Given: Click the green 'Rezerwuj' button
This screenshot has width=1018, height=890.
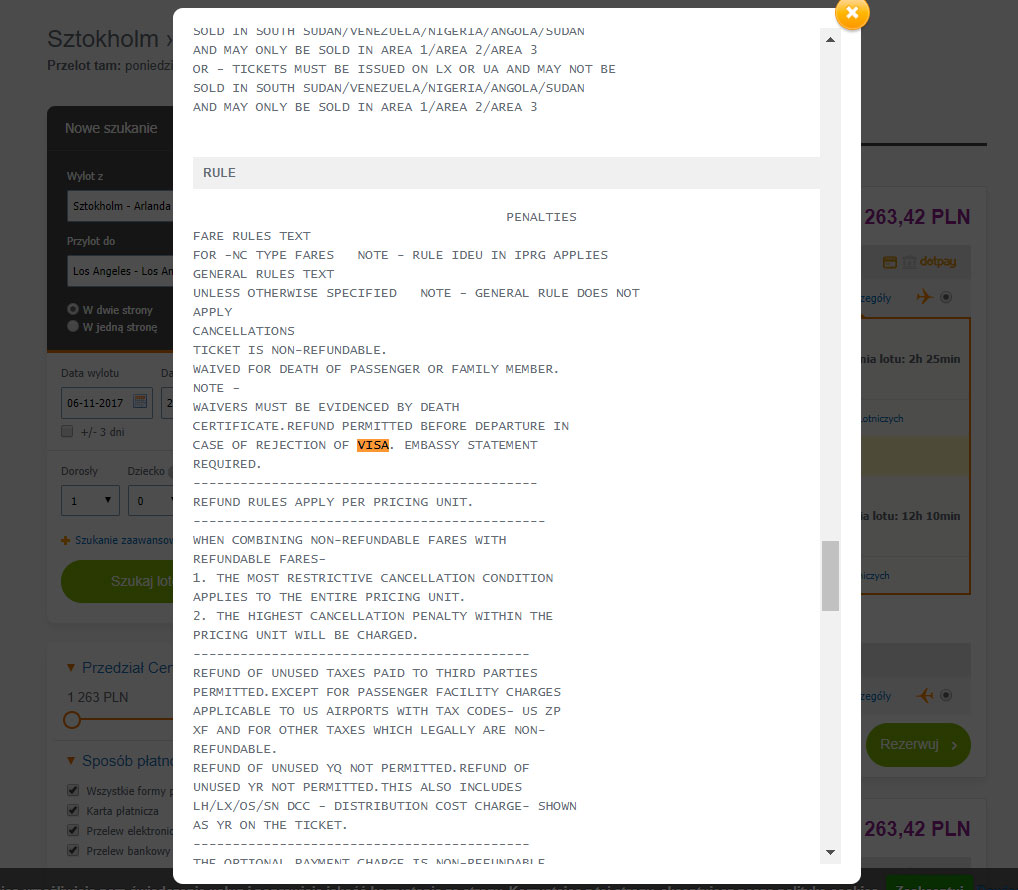Looking at the screenshot, I should coord(918,745).
